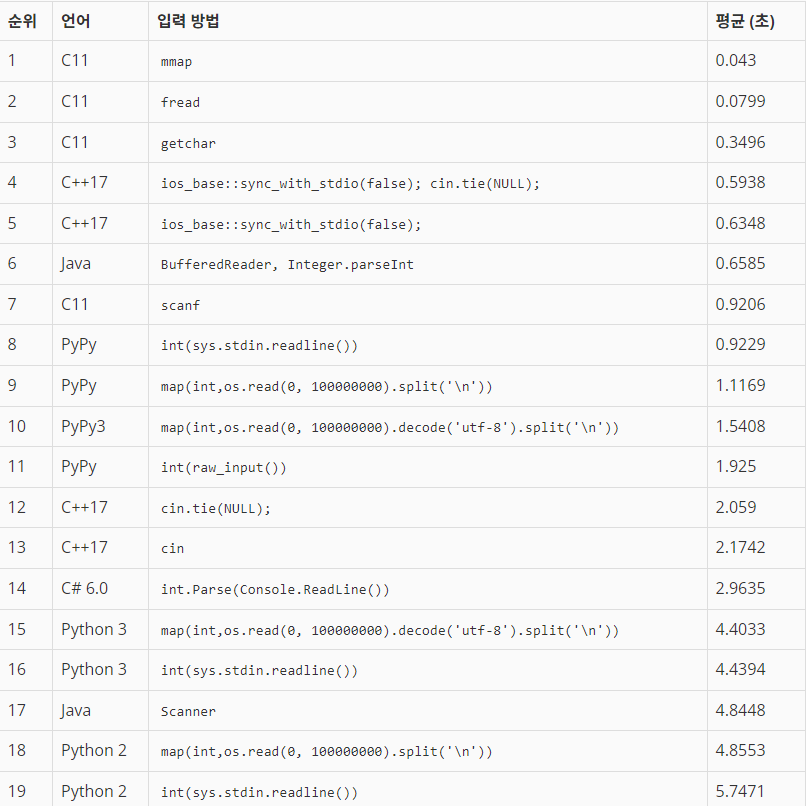This screenshot has width=806, height=806.
Task: Click the 1.1169 average time value
Action: 740,385
